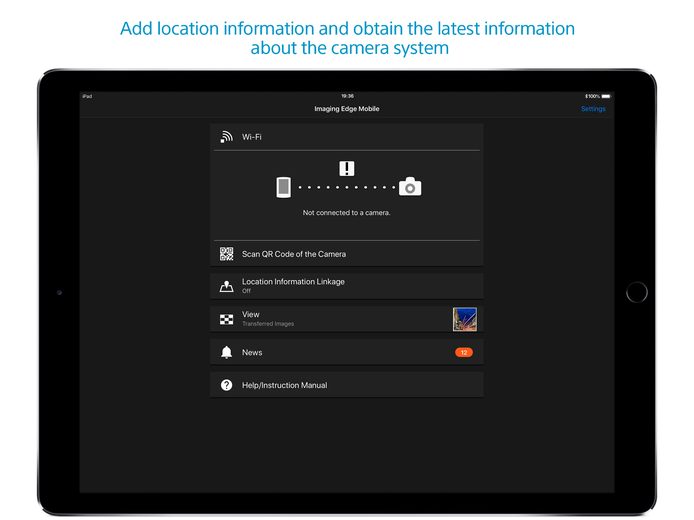This screenshot has width=694, height=520.
Task: Tap the camera icon
Action: (x=410, y=186)
